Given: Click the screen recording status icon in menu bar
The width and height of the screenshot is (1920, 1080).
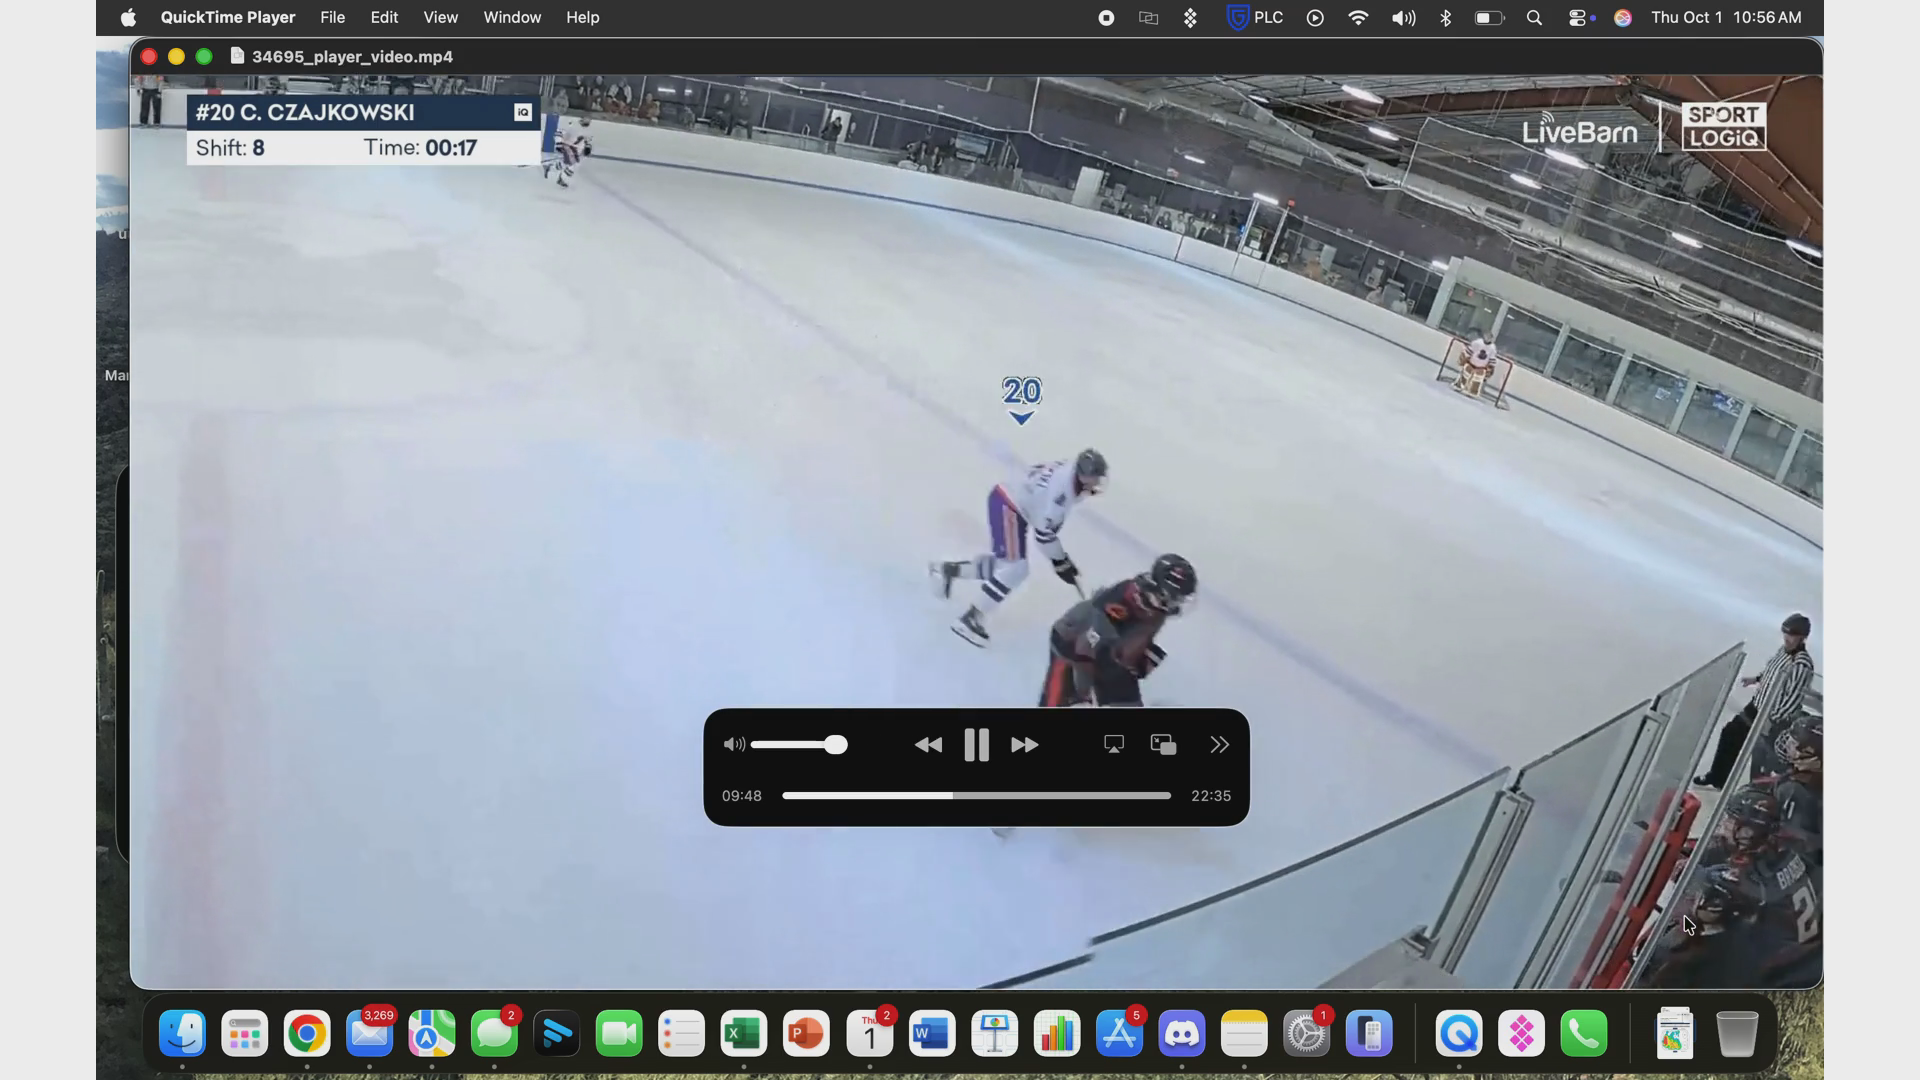Looking at the screenshot, I should [1106, 17].
